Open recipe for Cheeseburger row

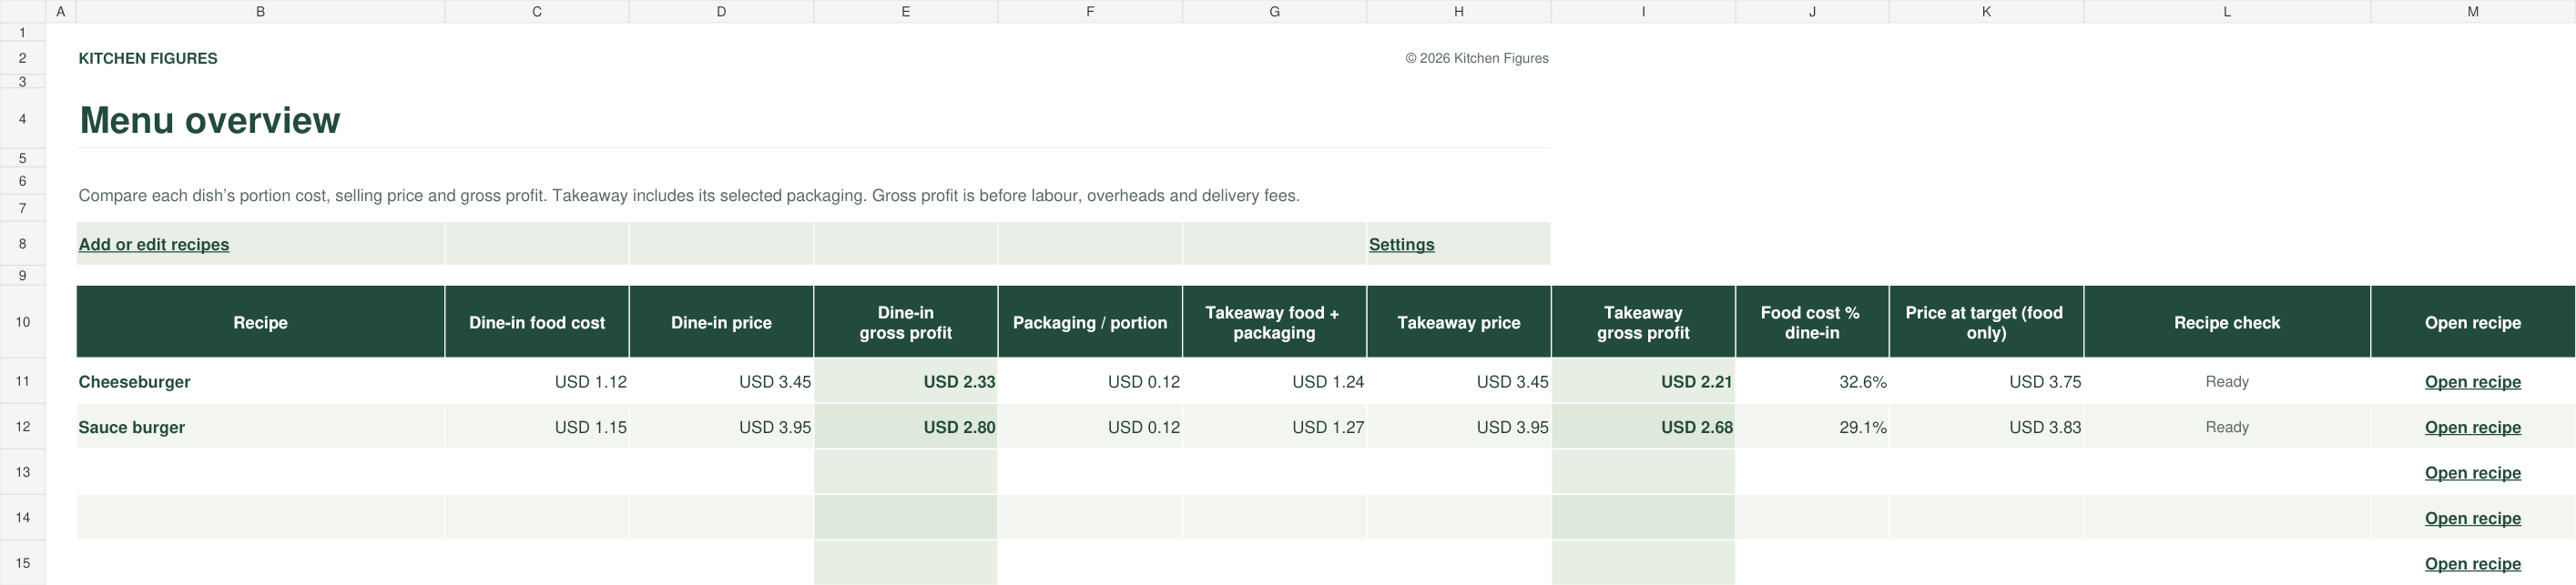pyautogui.click(x=2472, y=382)
